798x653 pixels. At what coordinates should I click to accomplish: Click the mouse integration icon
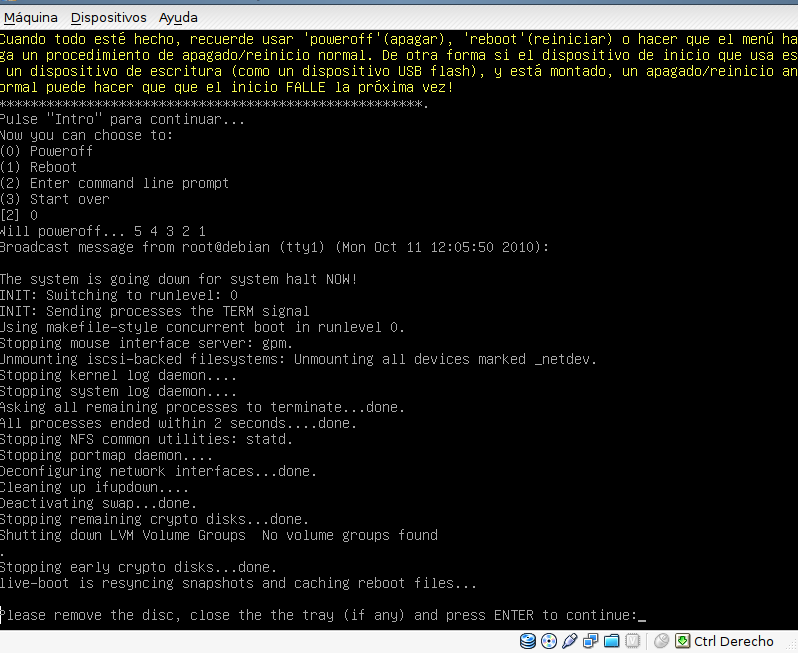(661, 641)
